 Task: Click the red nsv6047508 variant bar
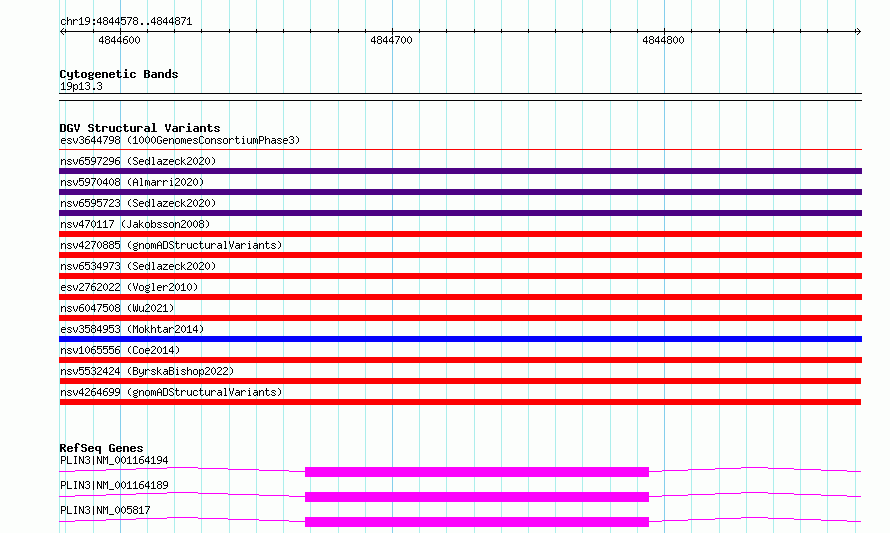[x=460, y=318]
